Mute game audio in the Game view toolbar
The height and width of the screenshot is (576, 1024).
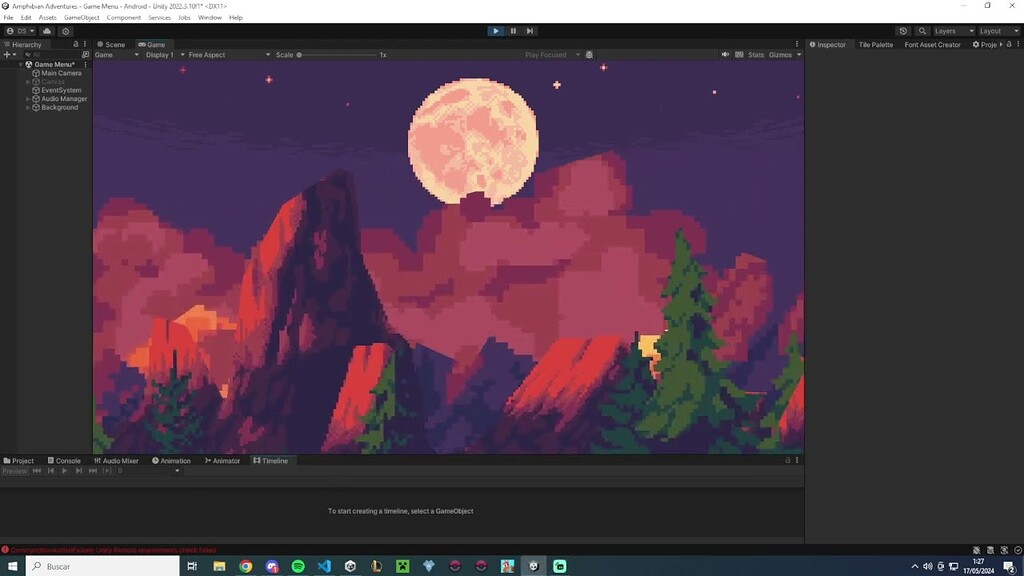[724, 55]
